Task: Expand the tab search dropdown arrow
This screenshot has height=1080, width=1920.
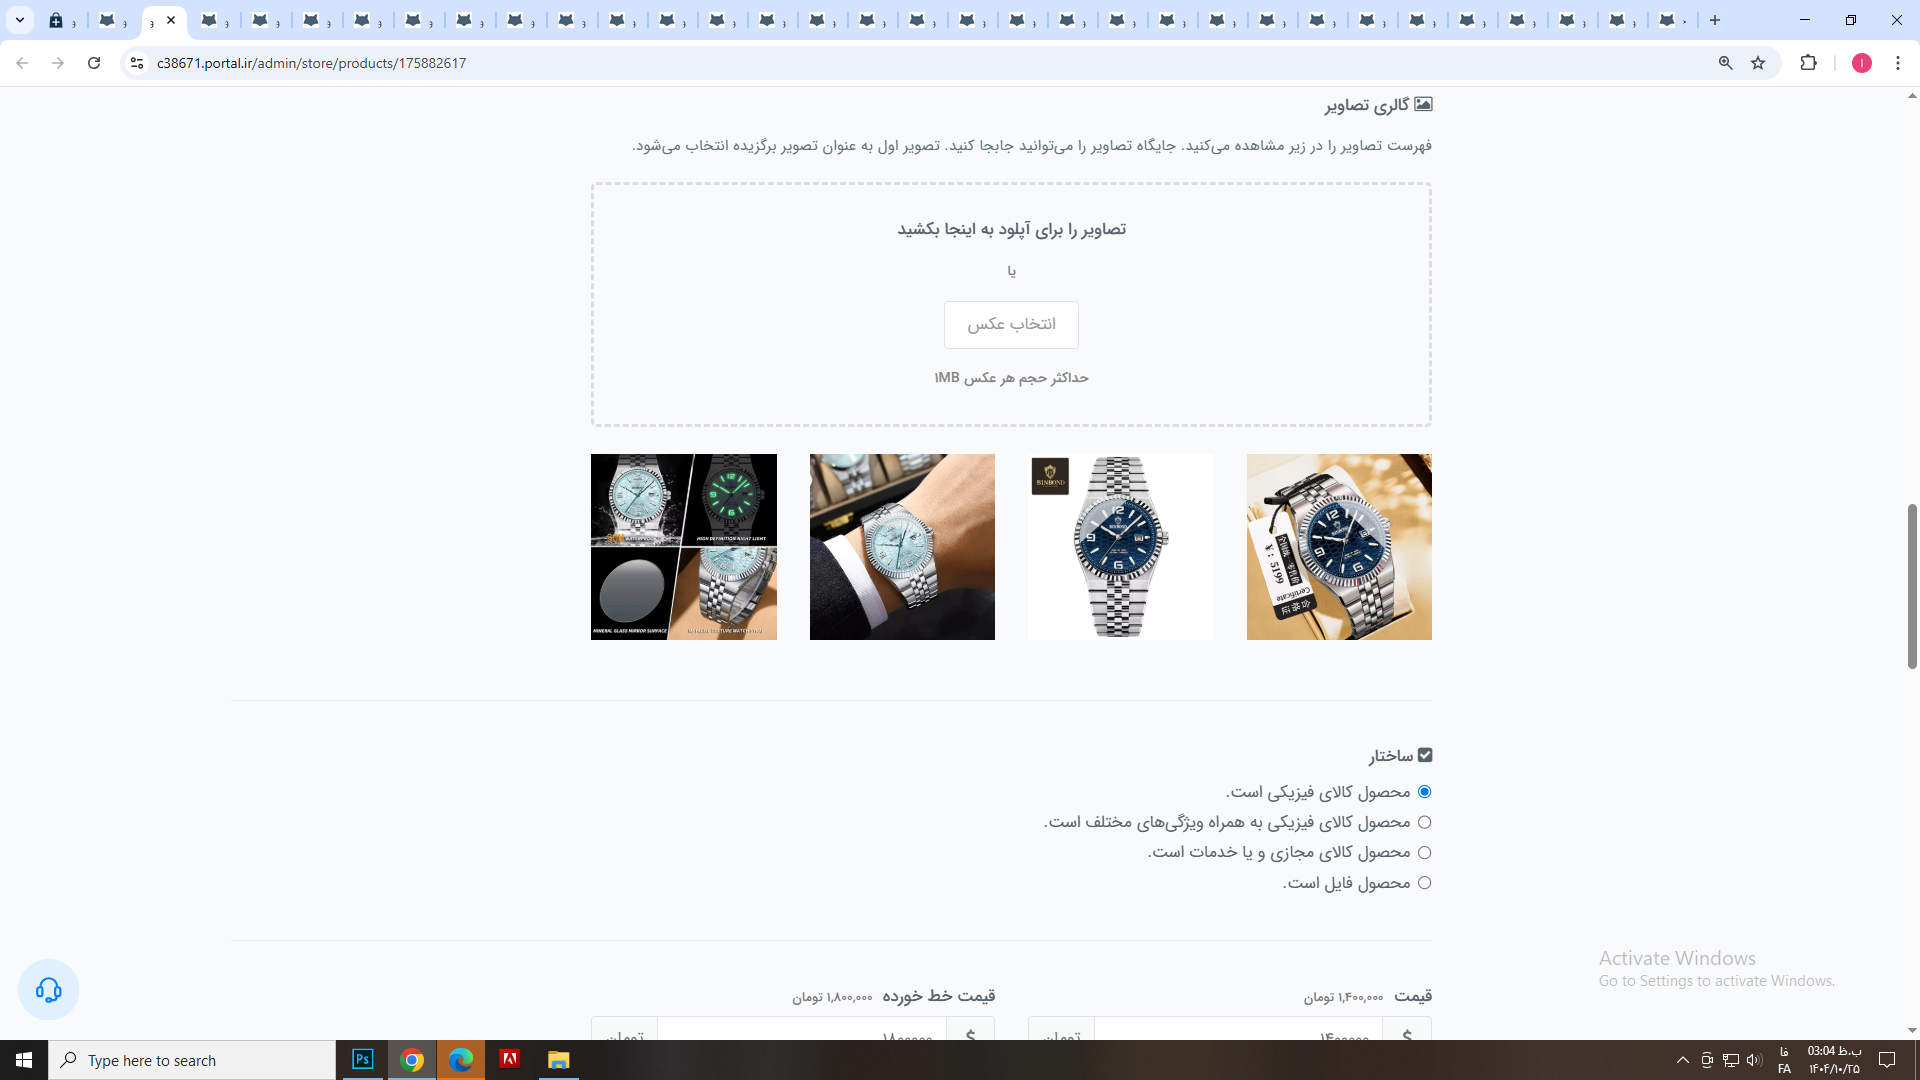Action: (x=19, y=20)
